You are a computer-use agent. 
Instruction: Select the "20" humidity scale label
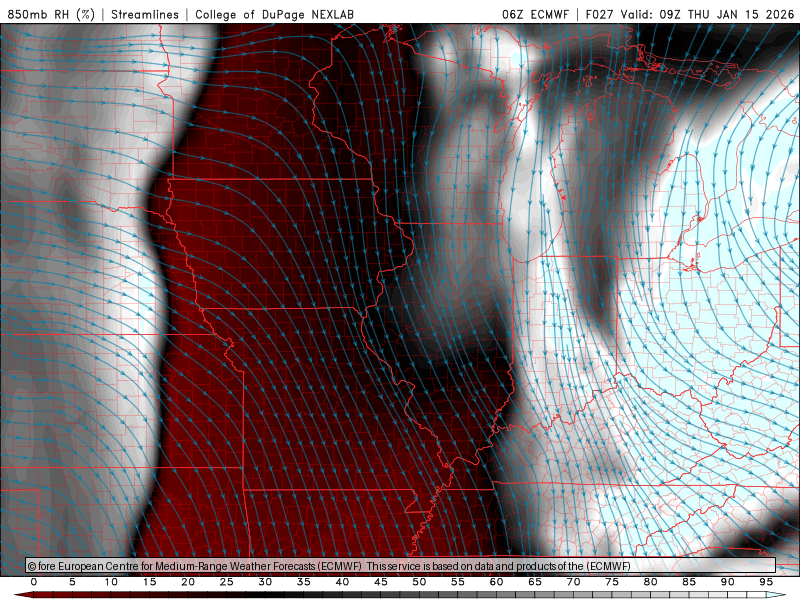point(188,582)
